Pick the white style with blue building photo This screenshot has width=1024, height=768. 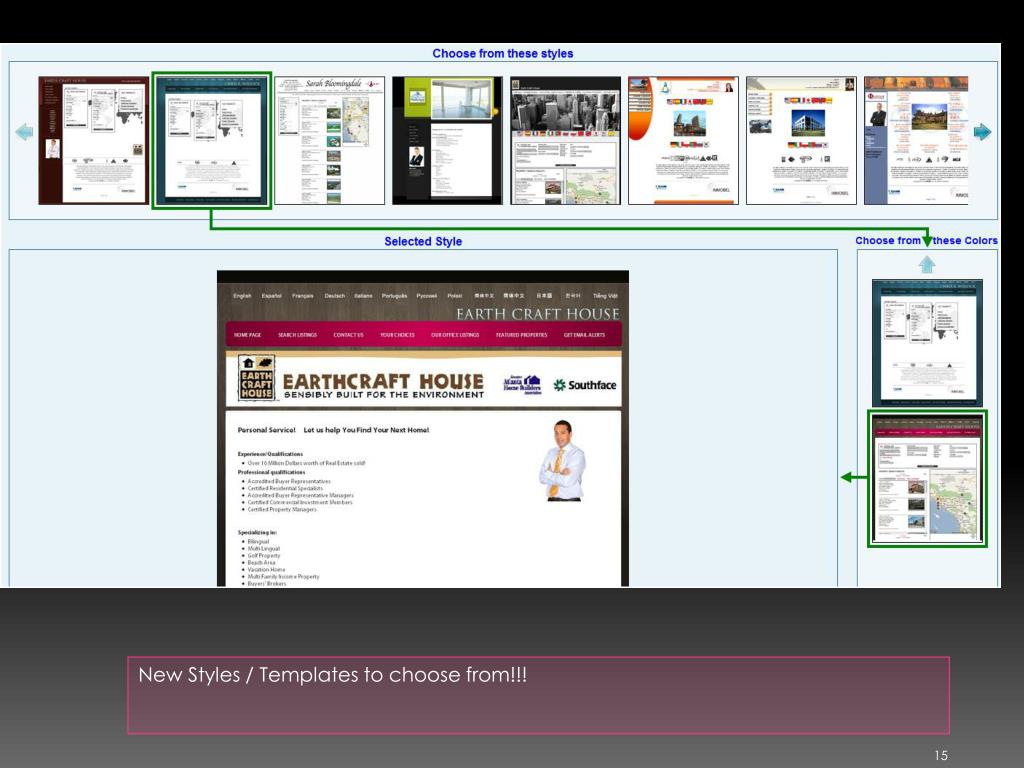click(801, 140)
